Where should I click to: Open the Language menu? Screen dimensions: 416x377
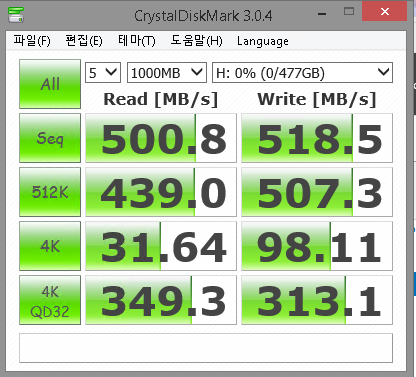click(x=263, y=41)
